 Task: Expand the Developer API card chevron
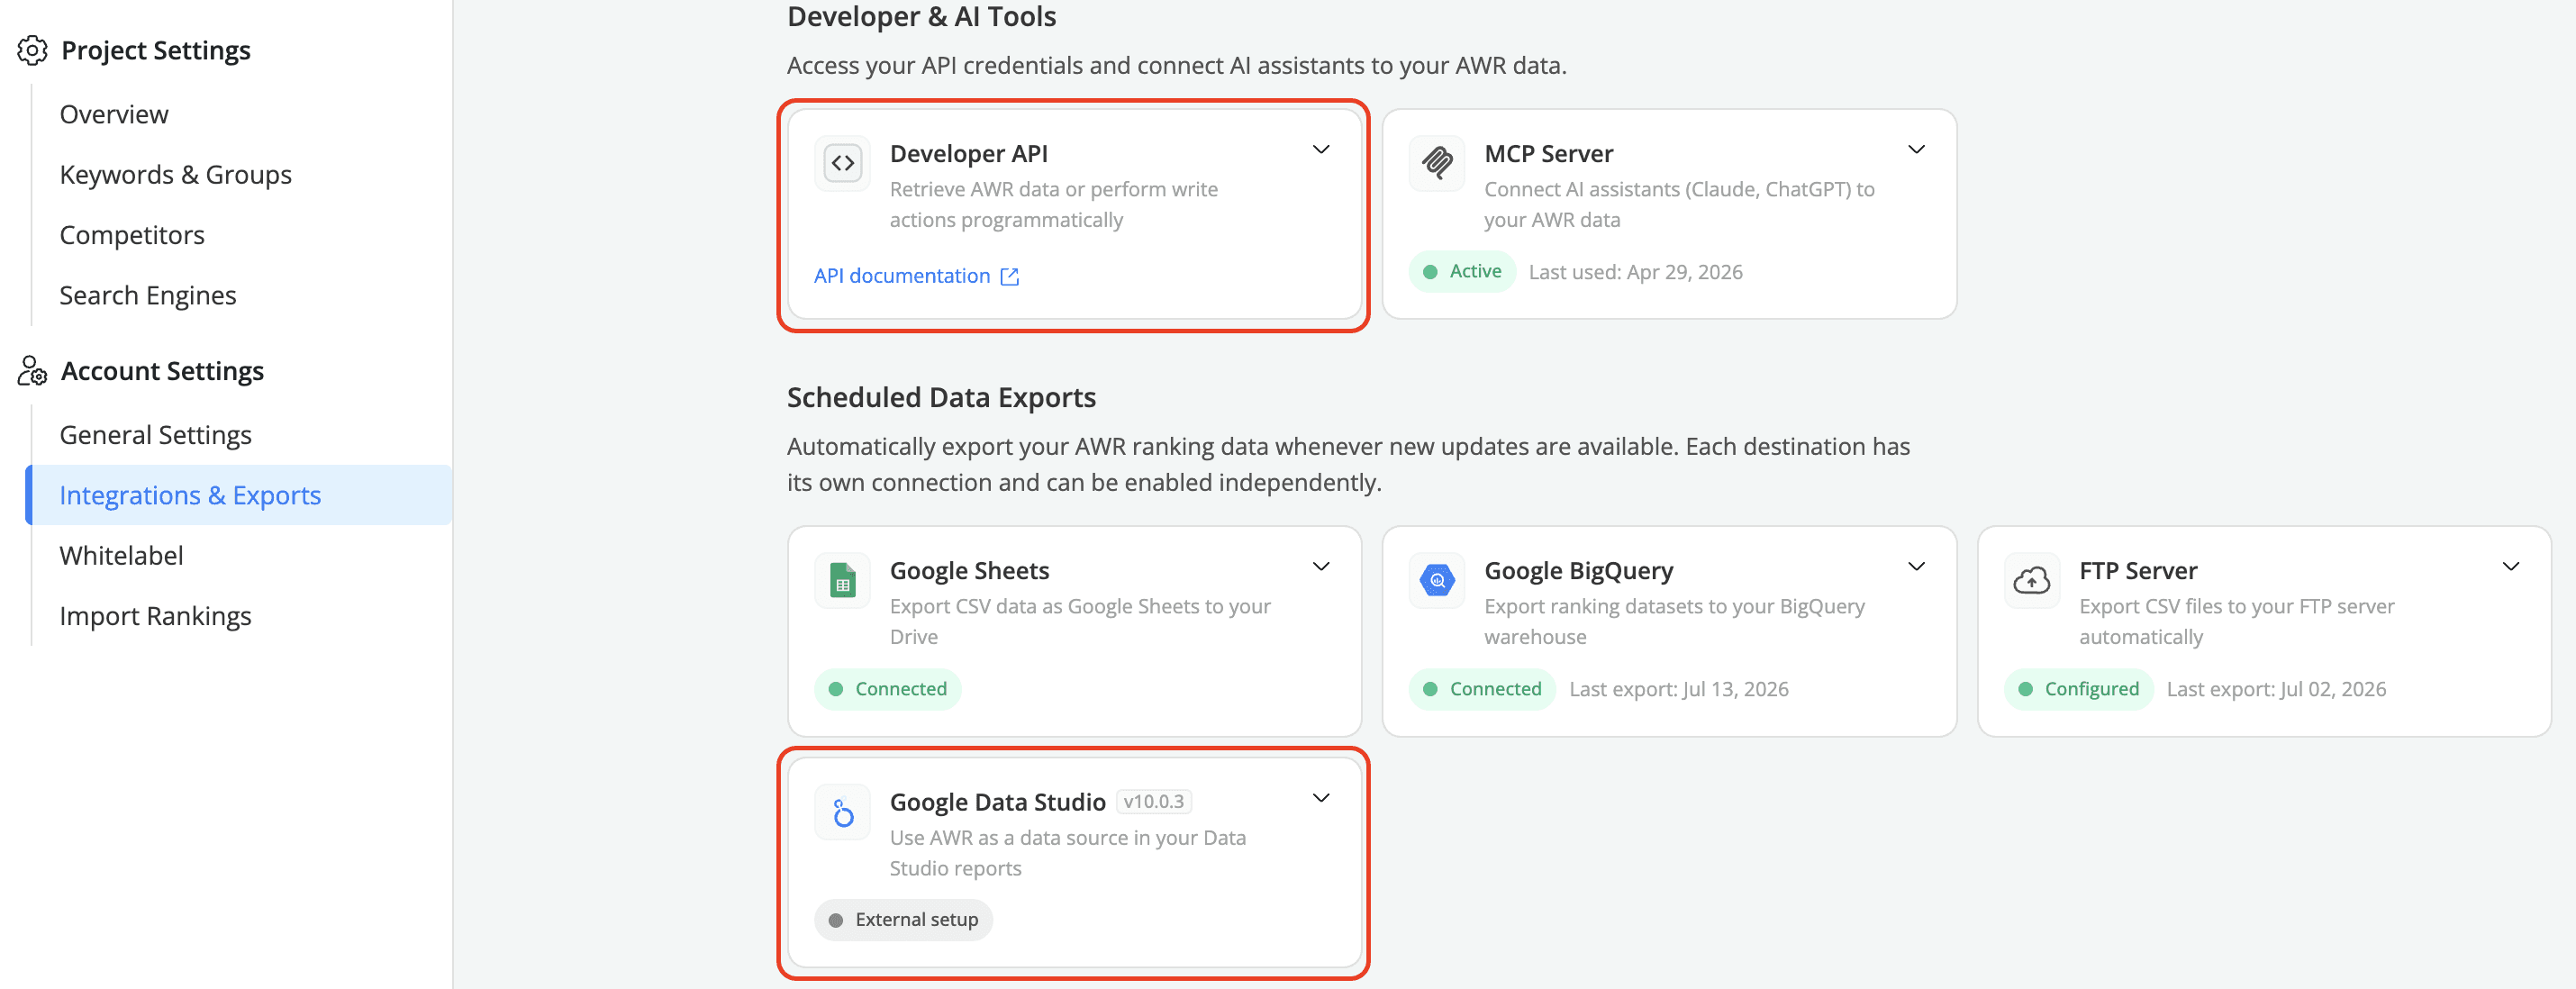[x=1321, y=150]
